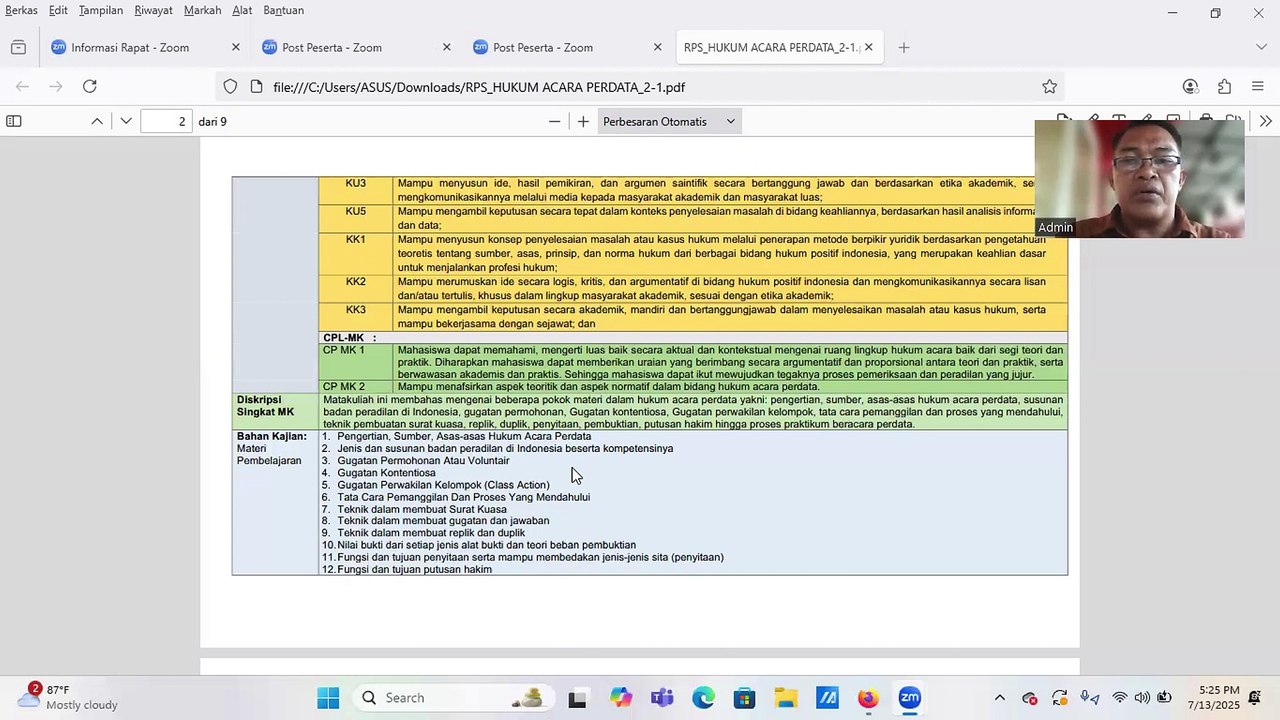Open the extensions puzzle icon

tap(1224, 87)
